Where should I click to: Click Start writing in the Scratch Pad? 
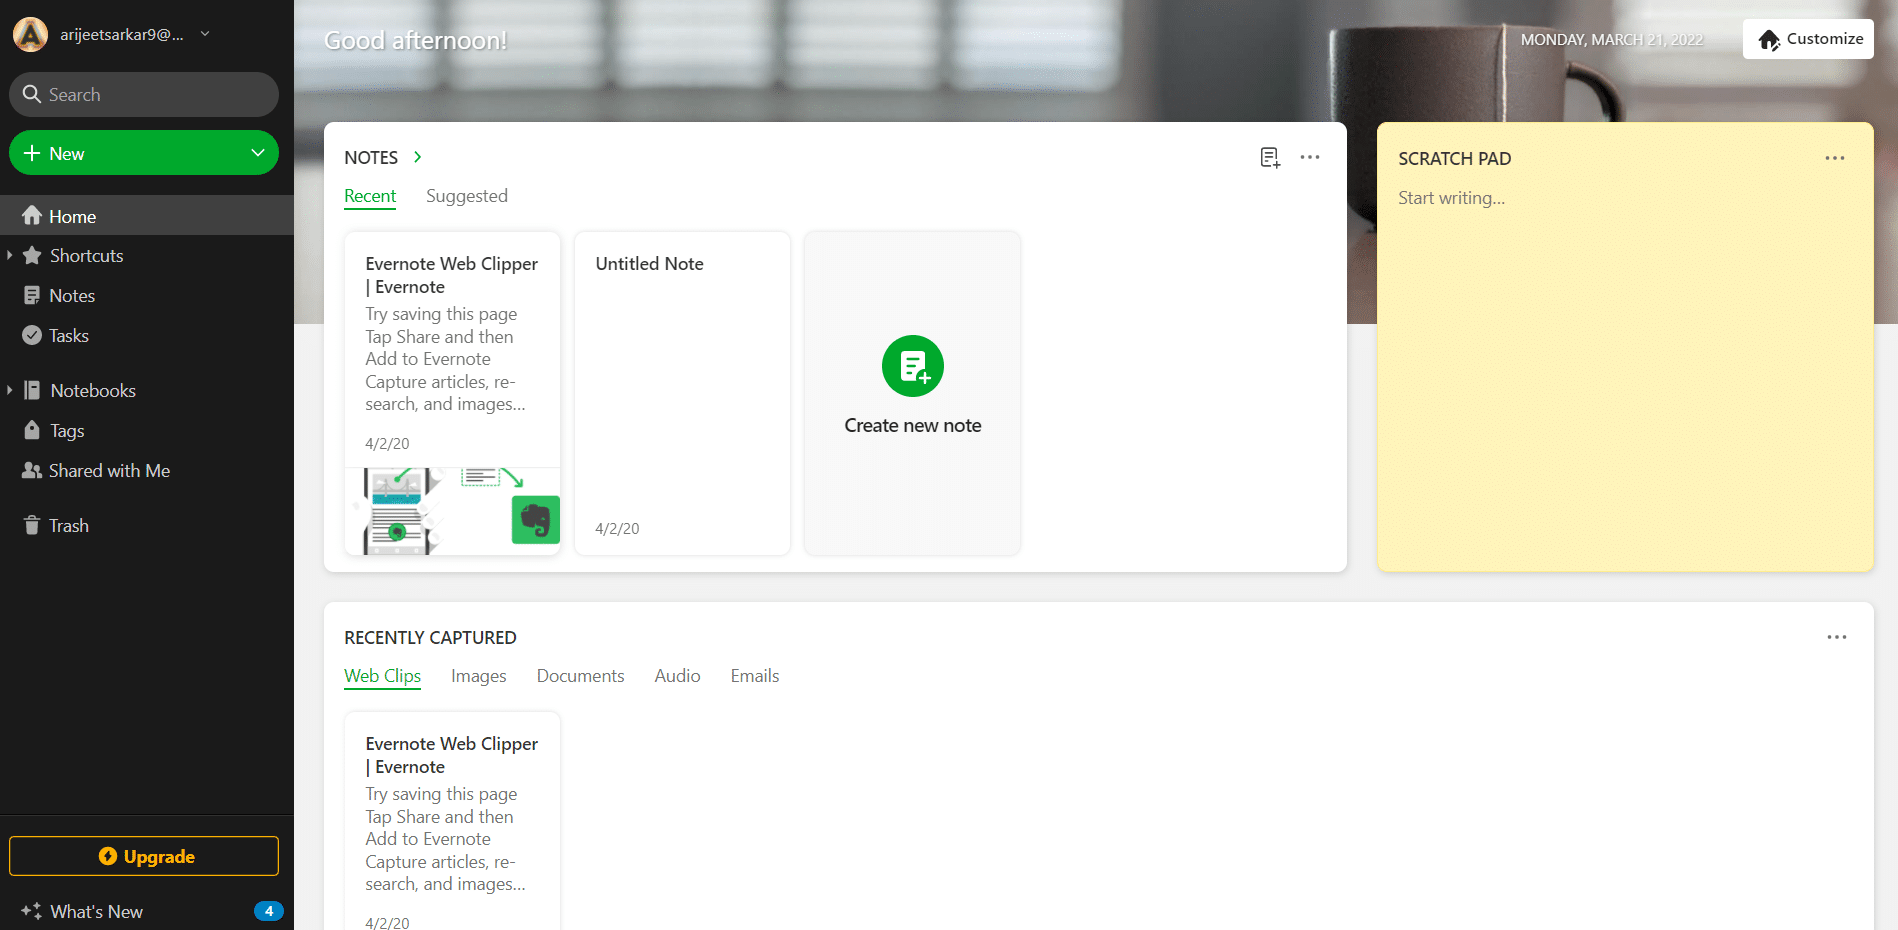tap(1451, 198)
